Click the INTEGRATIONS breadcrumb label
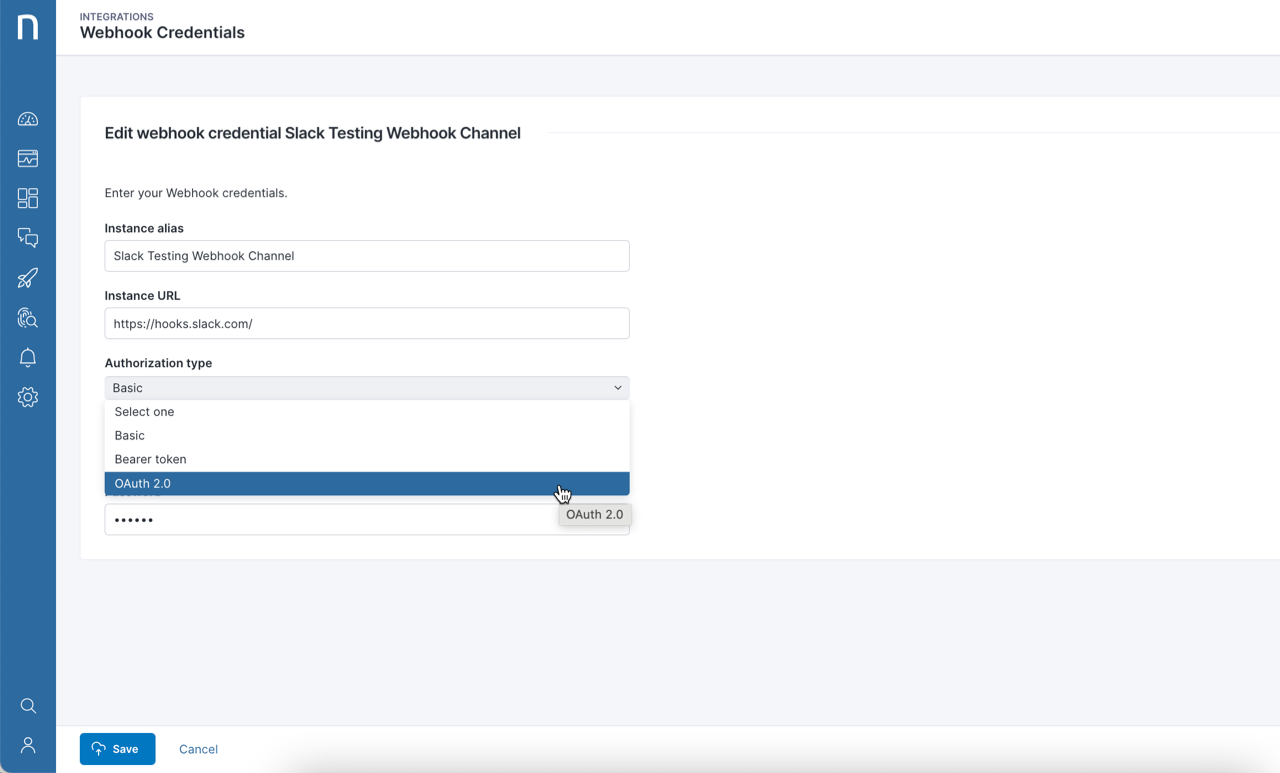 point(116,16)
